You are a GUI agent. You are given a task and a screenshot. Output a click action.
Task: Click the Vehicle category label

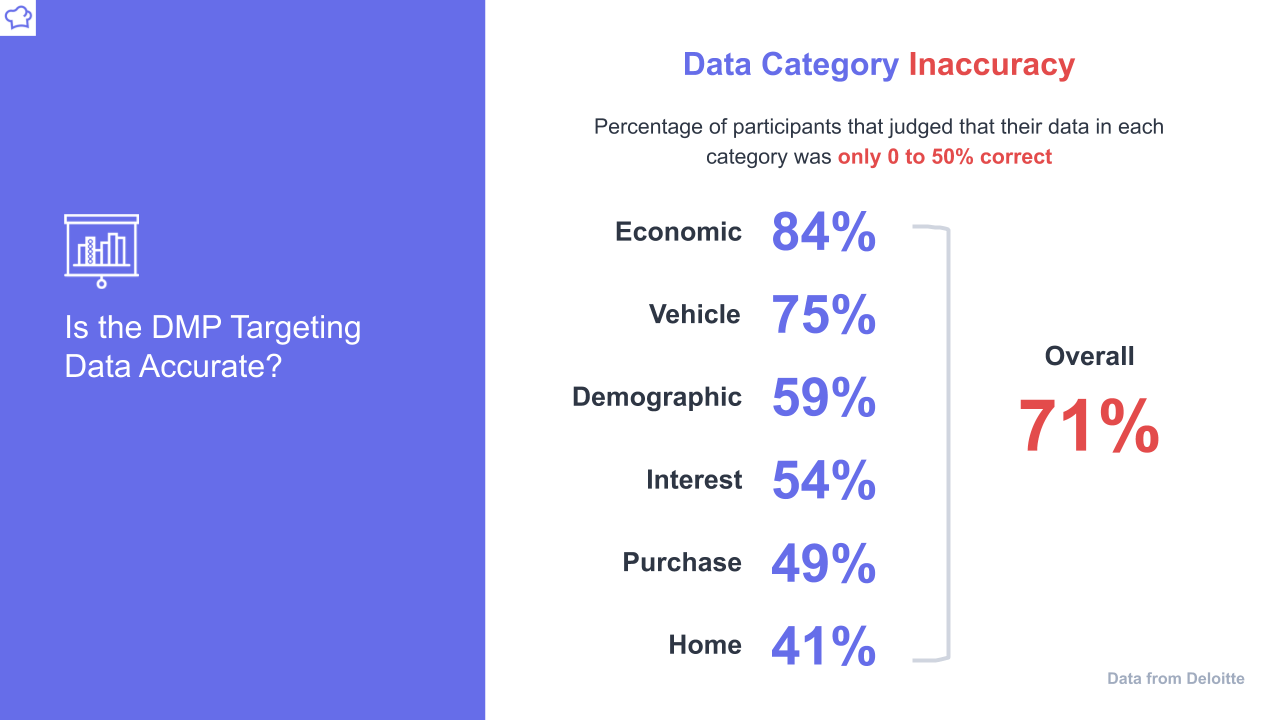[695, 315]
